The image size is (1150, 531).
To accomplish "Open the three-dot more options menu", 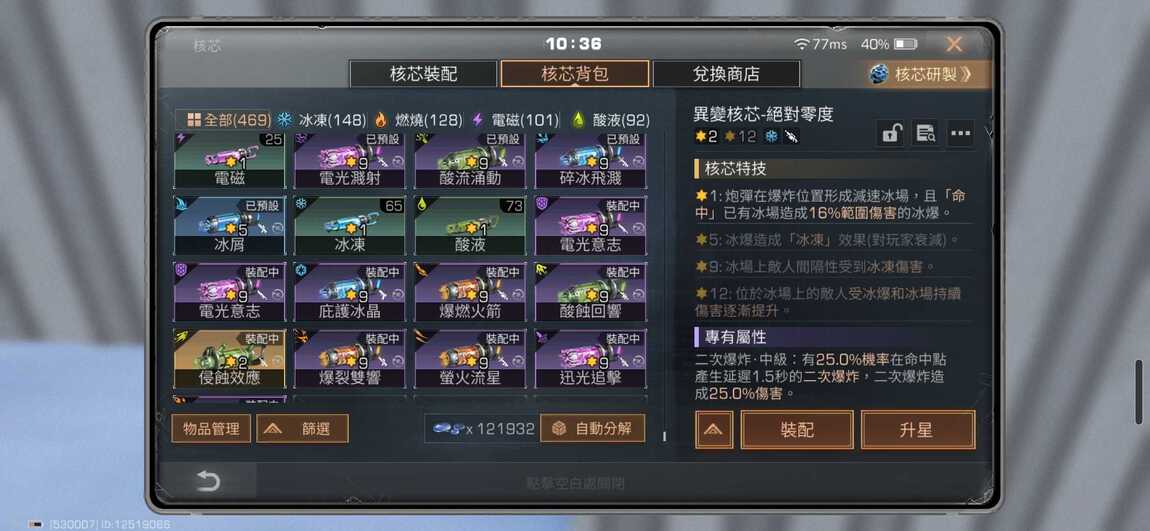I will (961, 133).
